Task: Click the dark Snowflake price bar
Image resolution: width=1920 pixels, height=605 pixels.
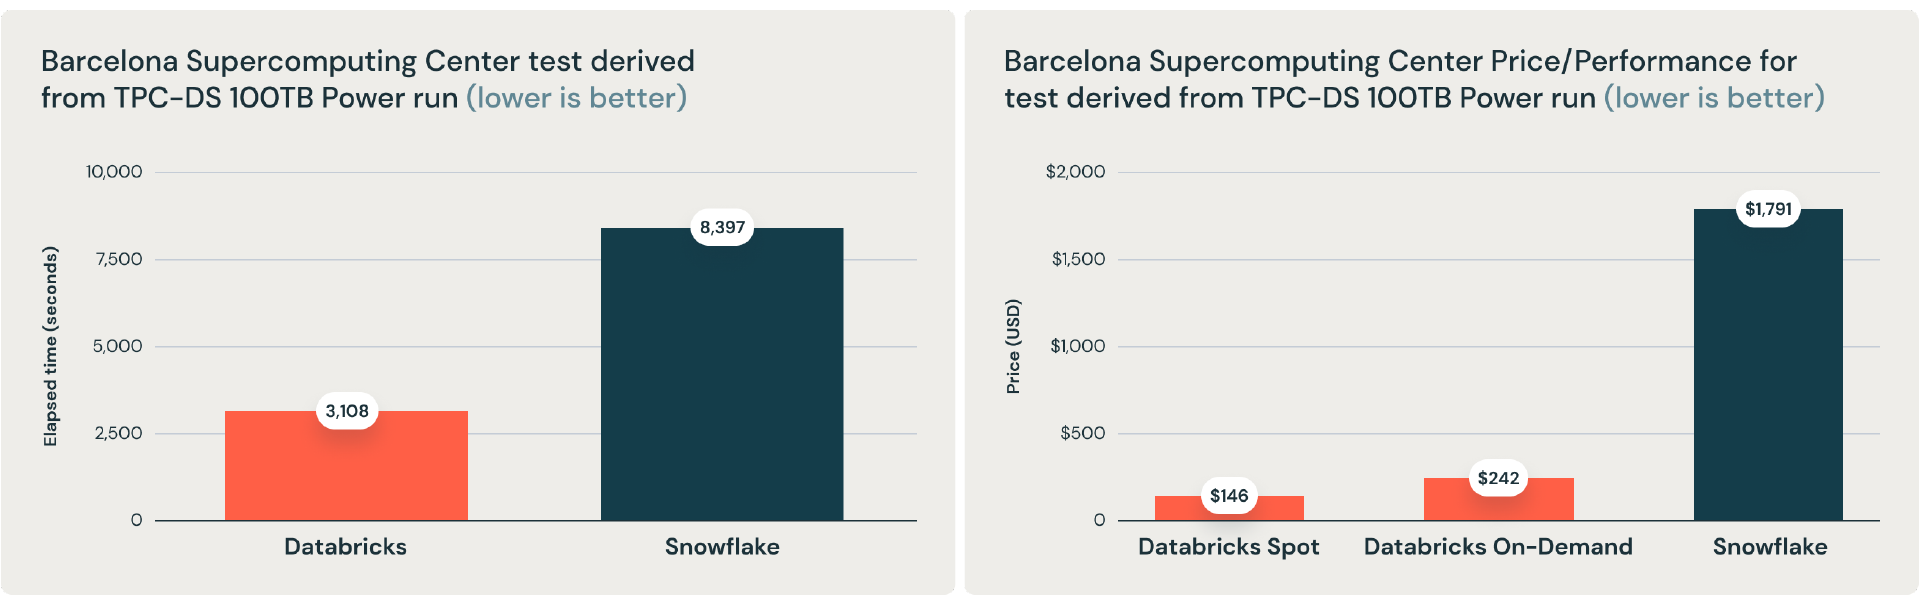Action: [1768, 380]
